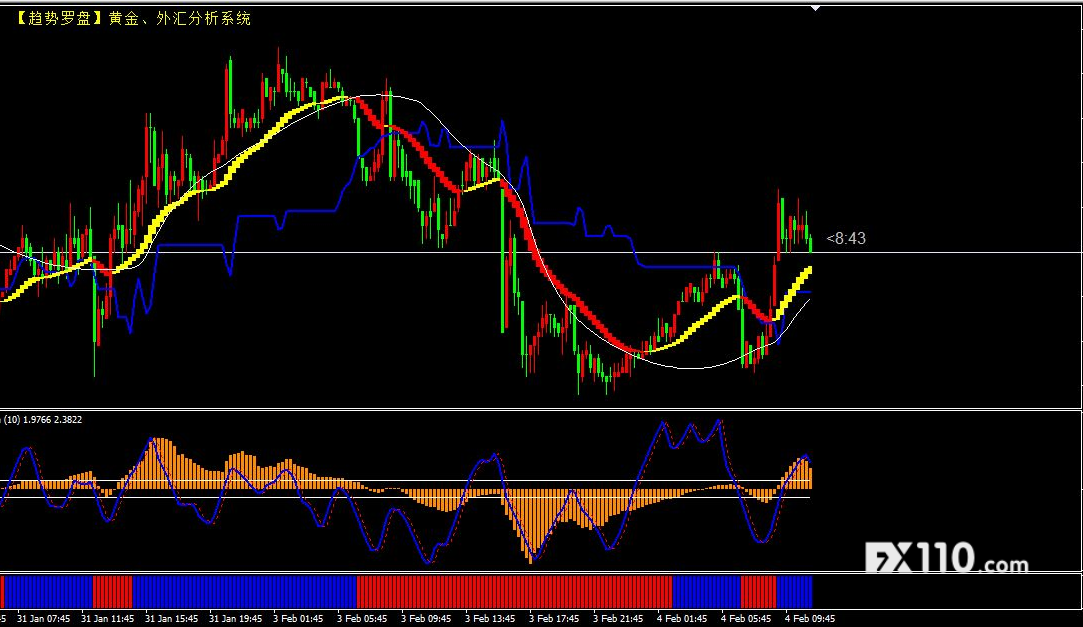
Task: Click the 3 Feb 13:45 time axis label
Action: click(490, 618)
